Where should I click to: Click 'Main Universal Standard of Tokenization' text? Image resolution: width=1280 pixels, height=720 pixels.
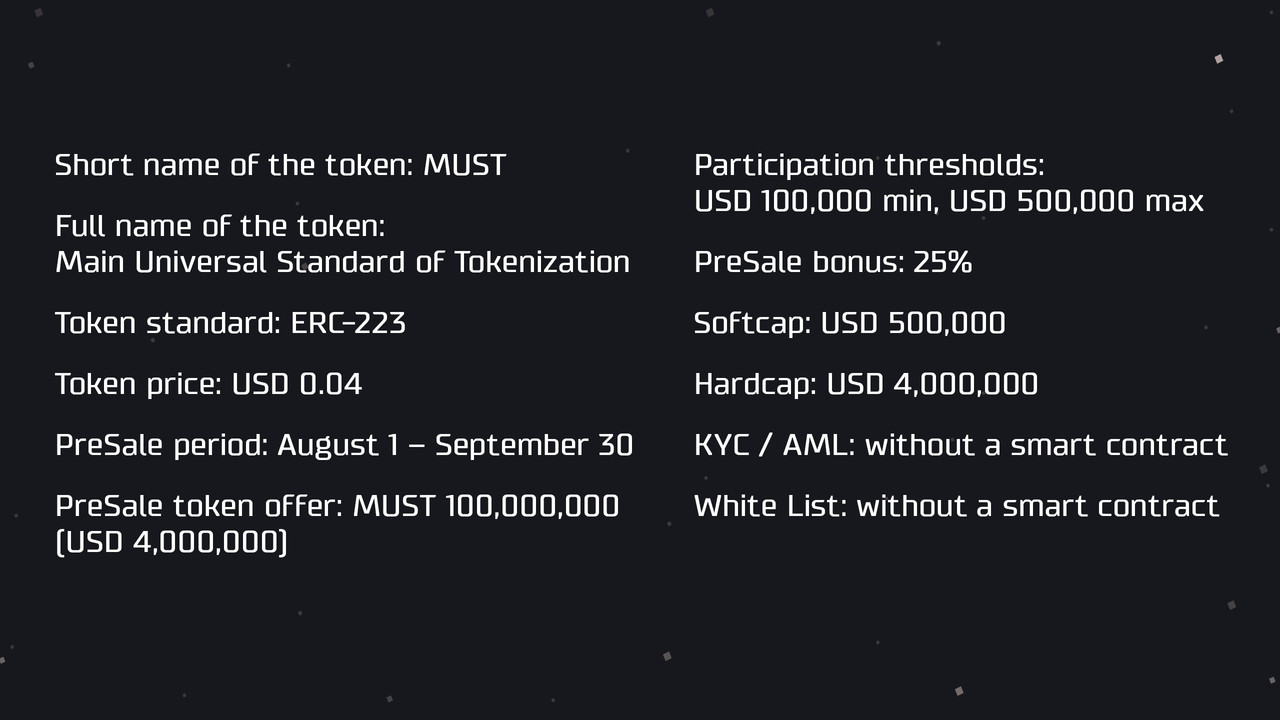pyautogui.click(x=342, y=262)
